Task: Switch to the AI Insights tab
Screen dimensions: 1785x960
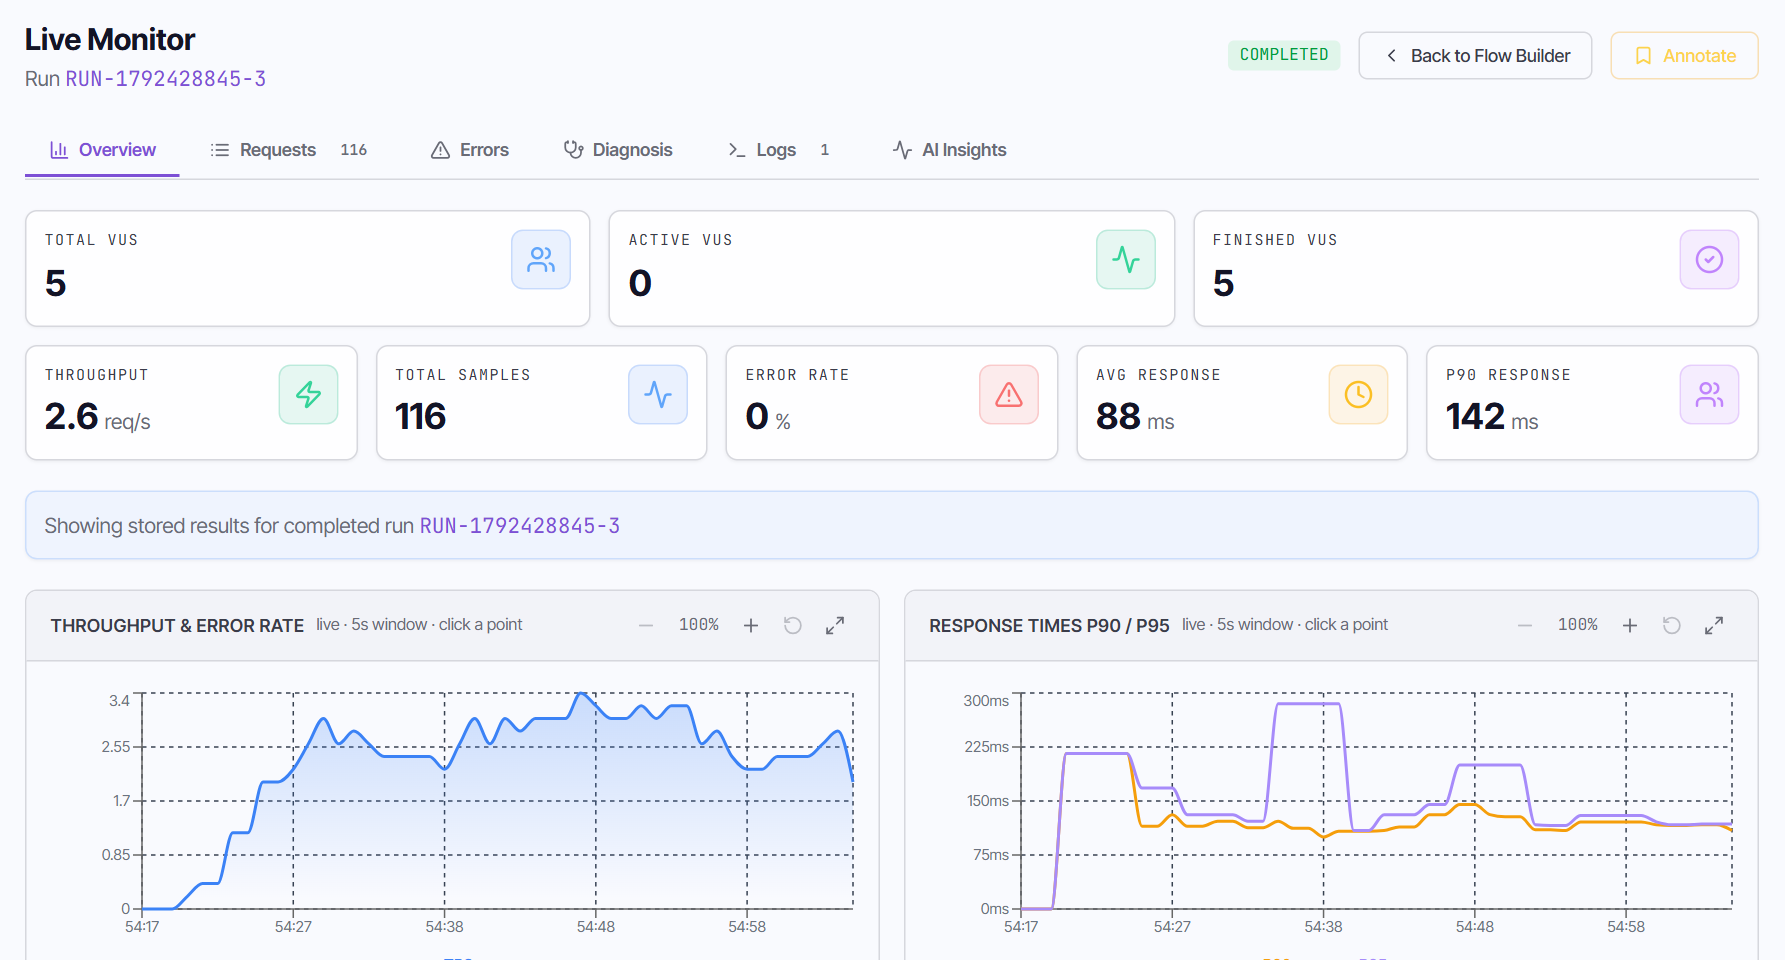Action: click(949, 150)
